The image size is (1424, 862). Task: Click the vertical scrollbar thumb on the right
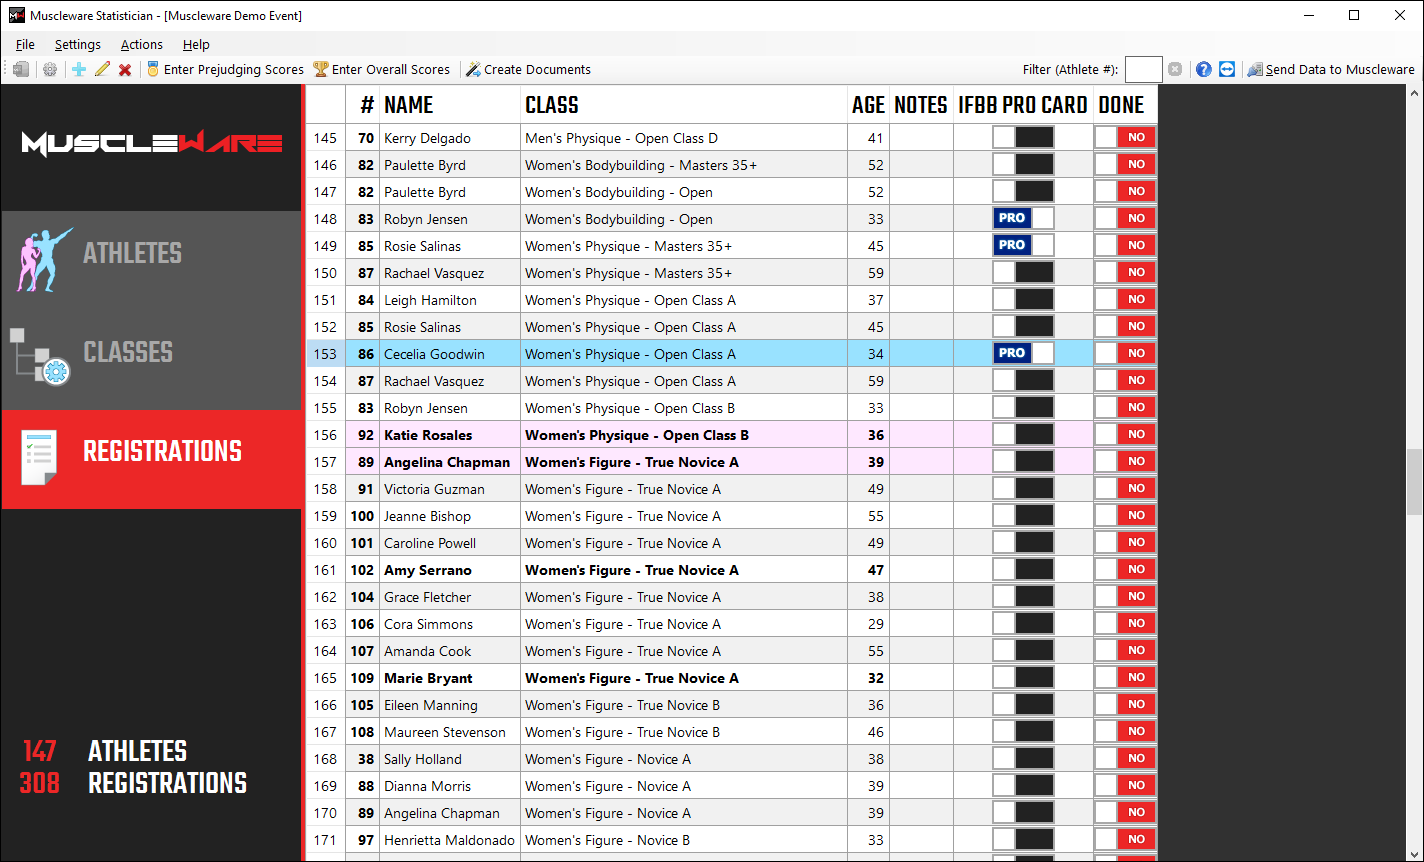click(1414, 482)
